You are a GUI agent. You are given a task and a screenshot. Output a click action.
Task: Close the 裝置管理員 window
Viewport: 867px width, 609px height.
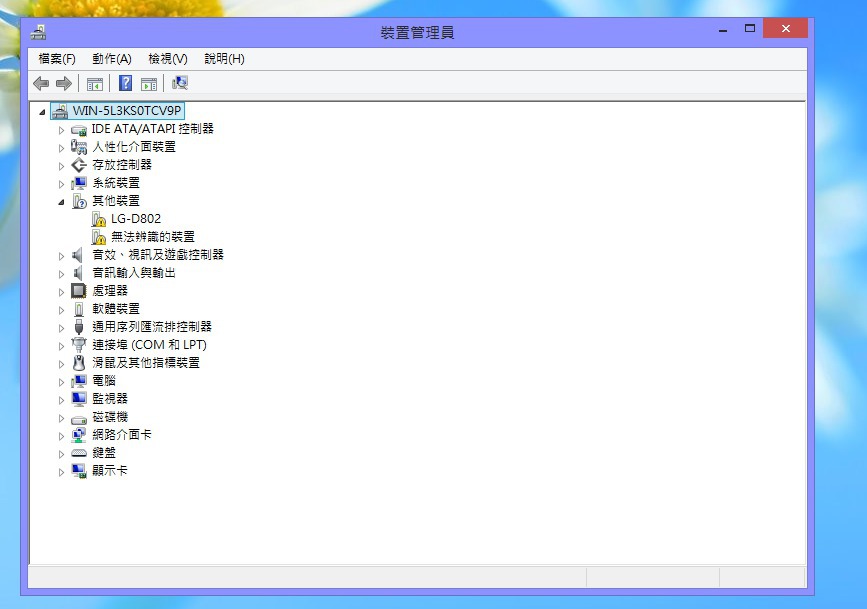tap(785, 29)
